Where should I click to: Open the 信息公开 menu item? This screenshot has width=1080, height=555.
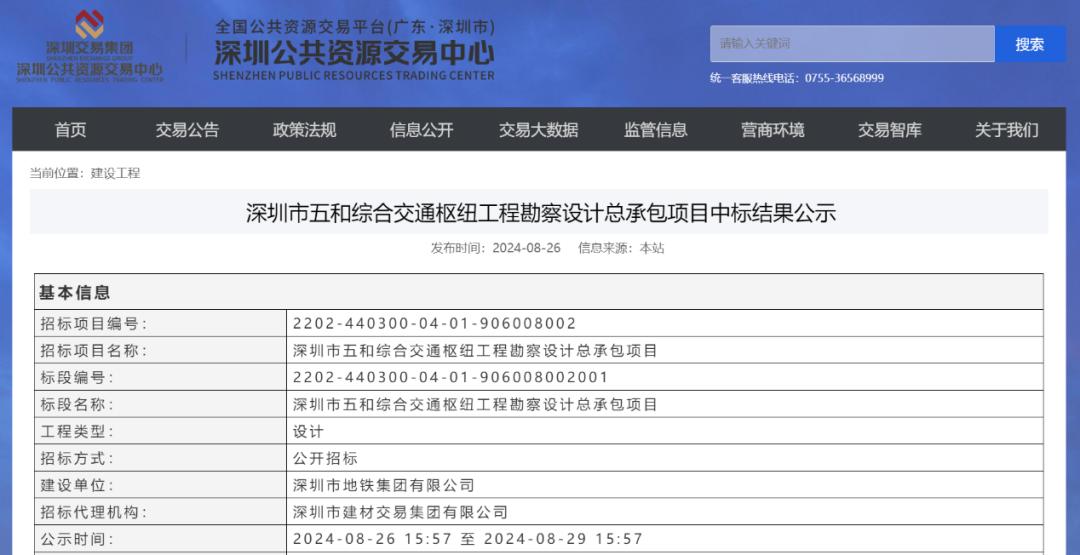point(422,129)
